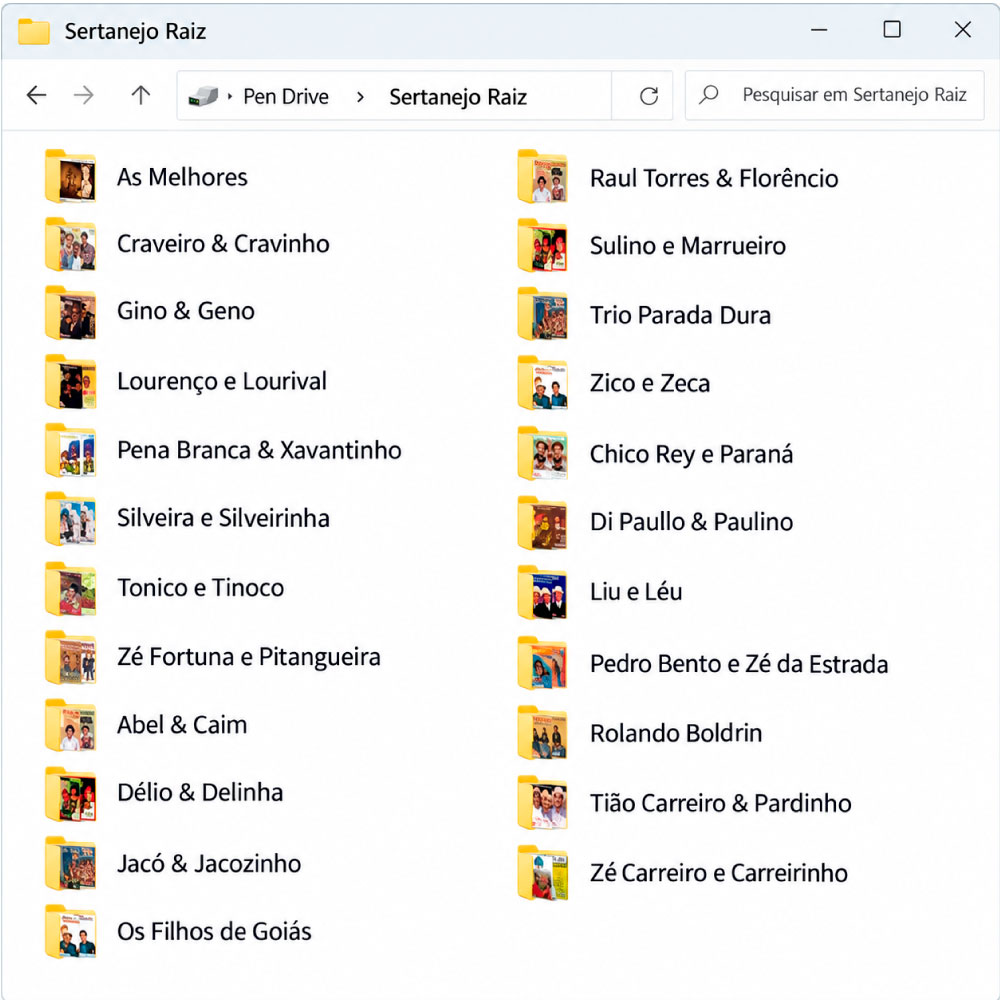This screenshot has height=1000, width=1000.
Task: Refresh the Sertanejo Raiz folder
Action: pos(649,96)
